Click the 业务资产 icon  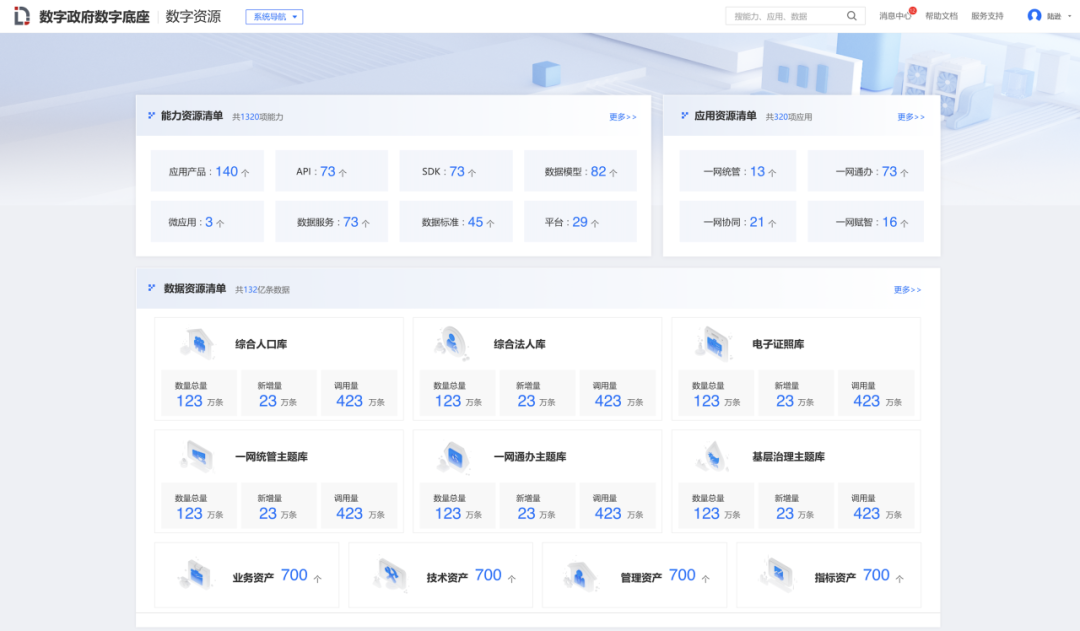(x=196, y=576)
